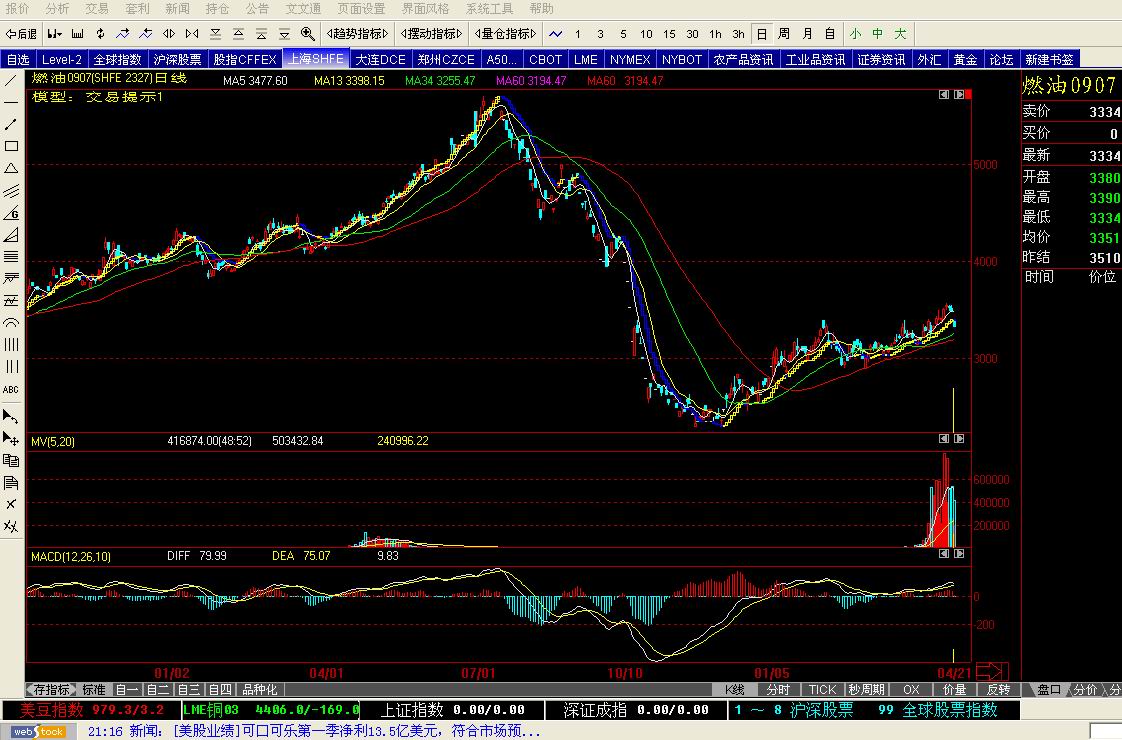Choose the ABC text annotation tool
This screenshot has height=740, width=1122.
11,389
